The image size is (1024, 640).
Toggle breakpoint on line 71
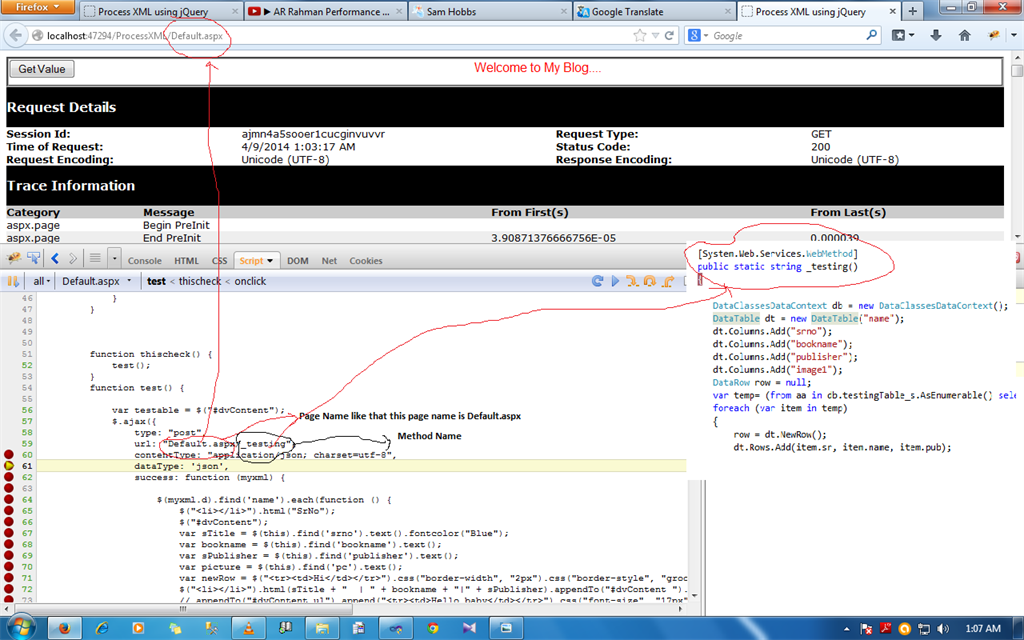(x=8, y=578)
